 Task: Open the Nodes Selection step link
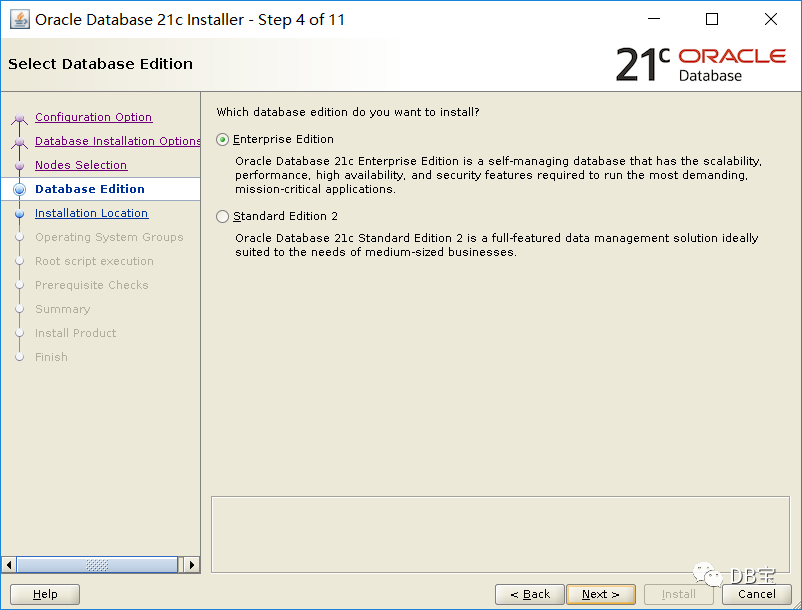point(81,165)
